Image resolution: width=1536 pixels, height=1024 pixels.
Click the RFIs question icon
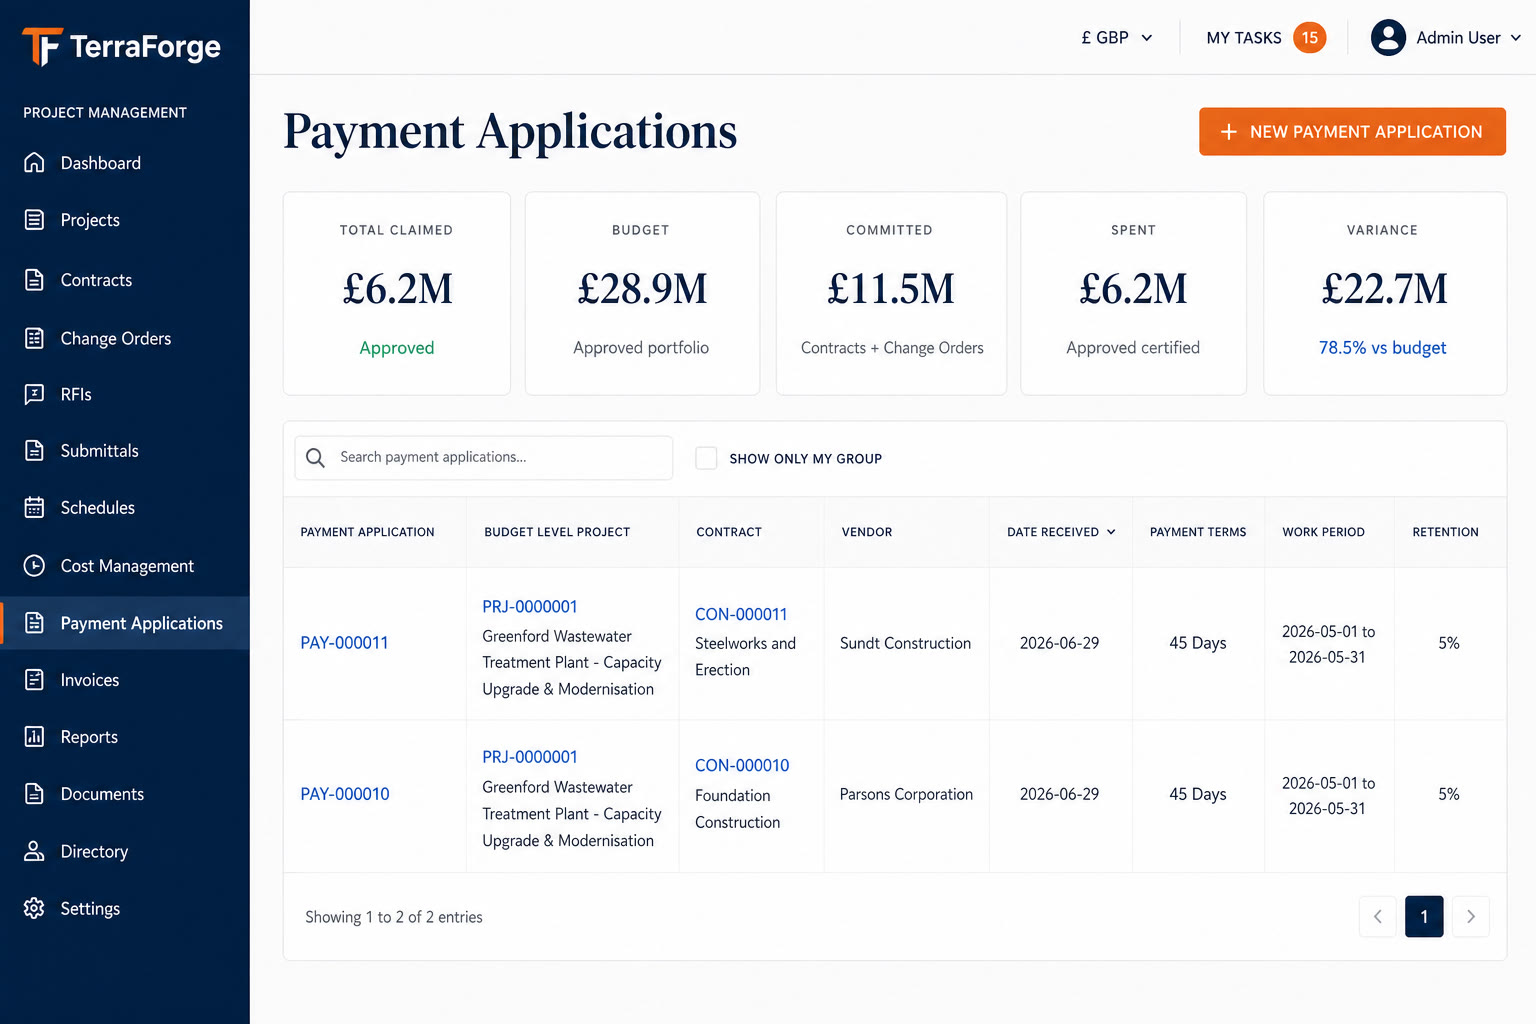point(34,394)
